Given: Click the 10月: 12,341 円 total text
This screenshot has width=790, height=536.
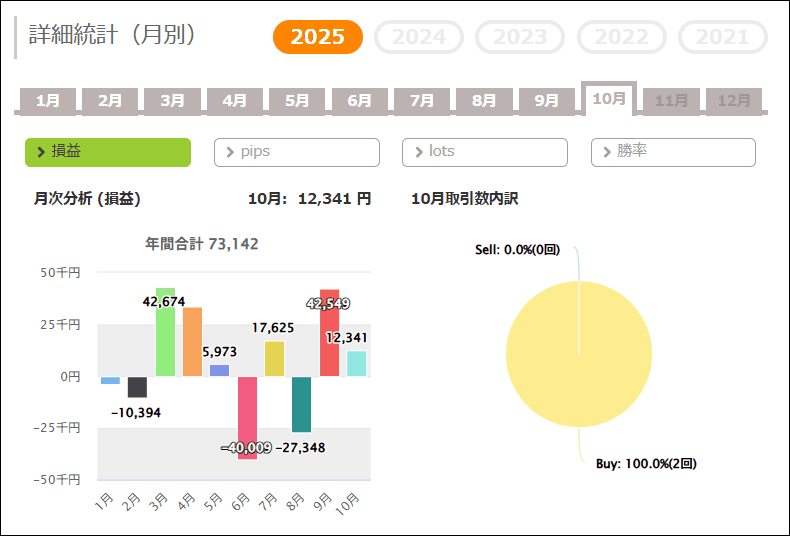Looking at the screenshot, I should point(309,198).
